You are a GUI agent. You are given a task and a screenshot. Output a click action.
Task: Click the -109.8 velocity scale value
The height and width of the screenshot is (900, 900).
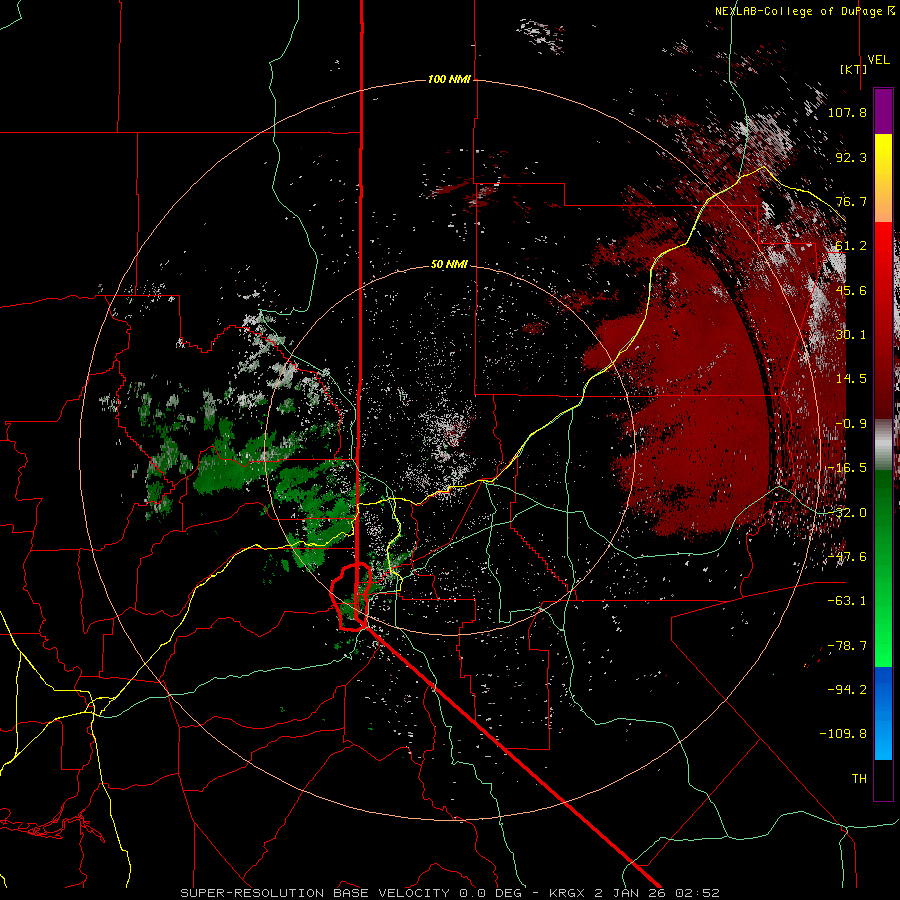coord(843,734)
